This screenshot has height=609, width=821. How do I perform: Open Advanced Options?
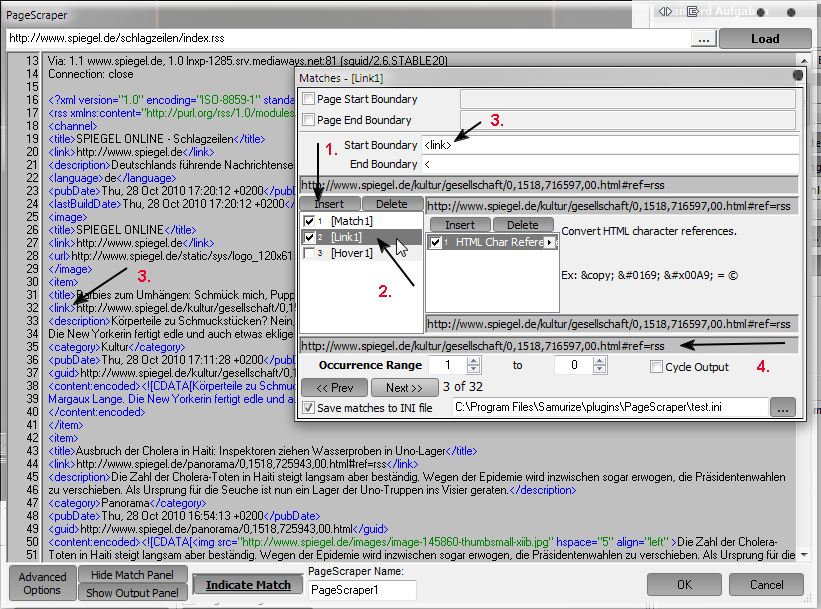(x=42, y=583)
